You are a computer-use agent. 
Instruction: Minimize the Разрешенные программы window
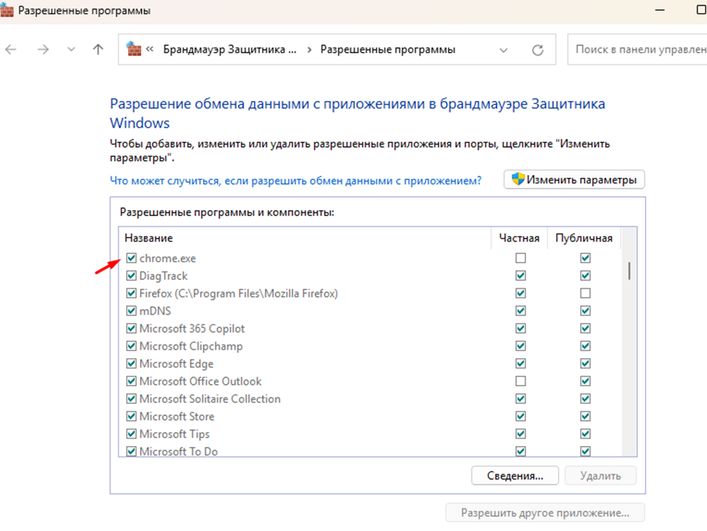(660, 10)
